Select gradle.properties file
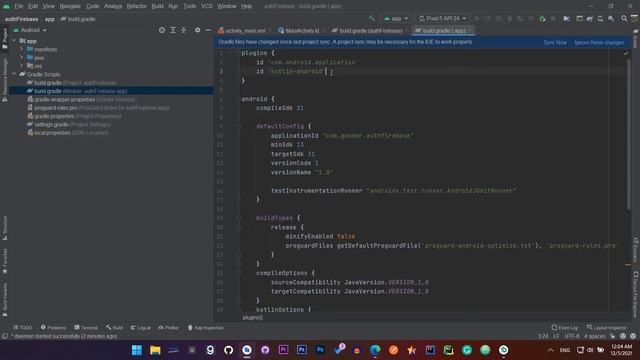640x360 pixels. point(74,116)
